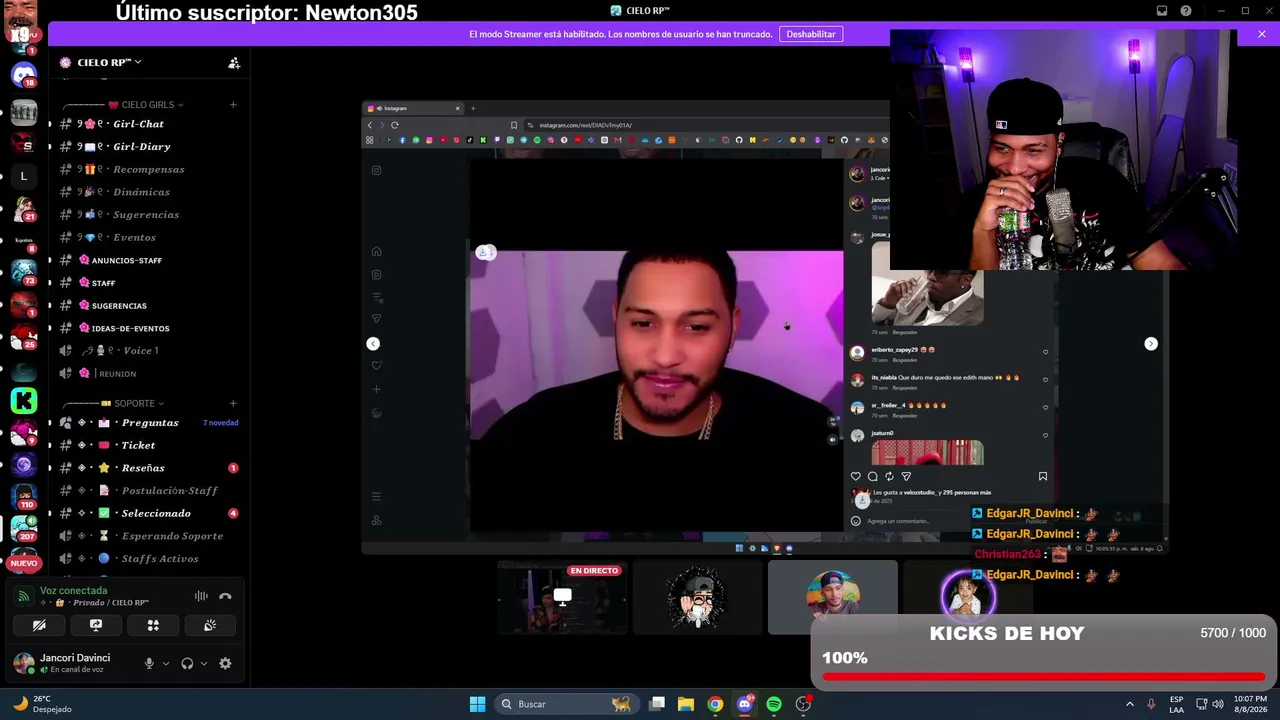The width and height of the screenshot is (1280, 720).
Task: Mute the microphone
Action: tap(149, 663)
